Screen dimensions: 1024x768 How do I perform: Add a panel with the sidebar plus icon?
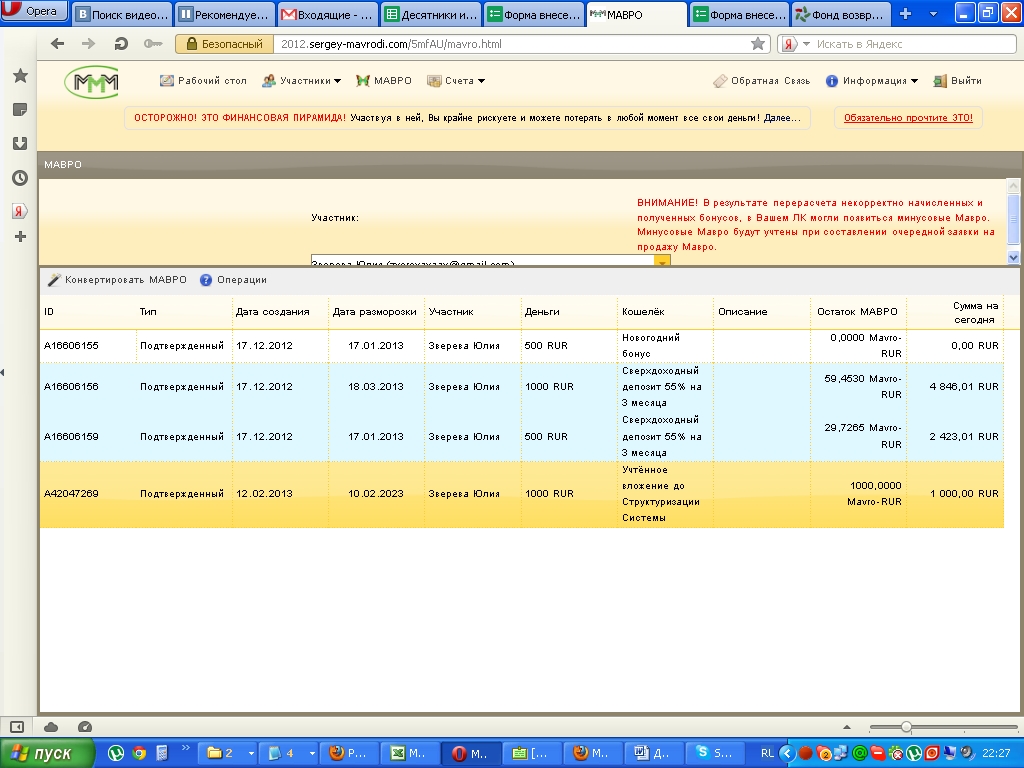20,236
